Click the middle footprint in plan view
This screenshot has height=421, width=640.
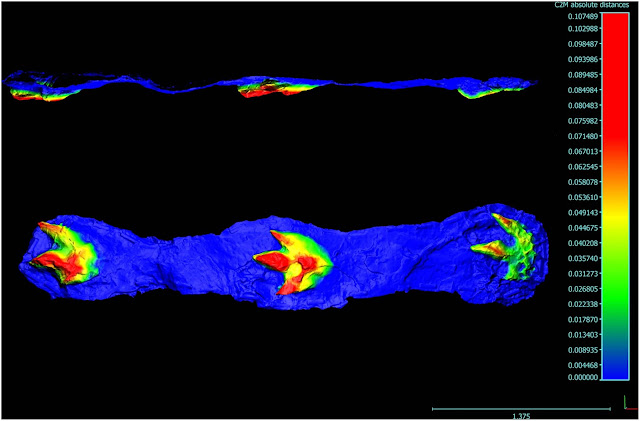click(x=293, y=262)
